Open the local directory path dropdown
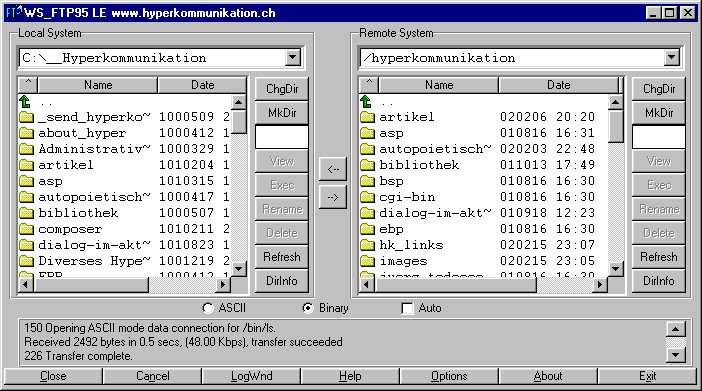The image size is (702, 391). click(x=293, y=57)
